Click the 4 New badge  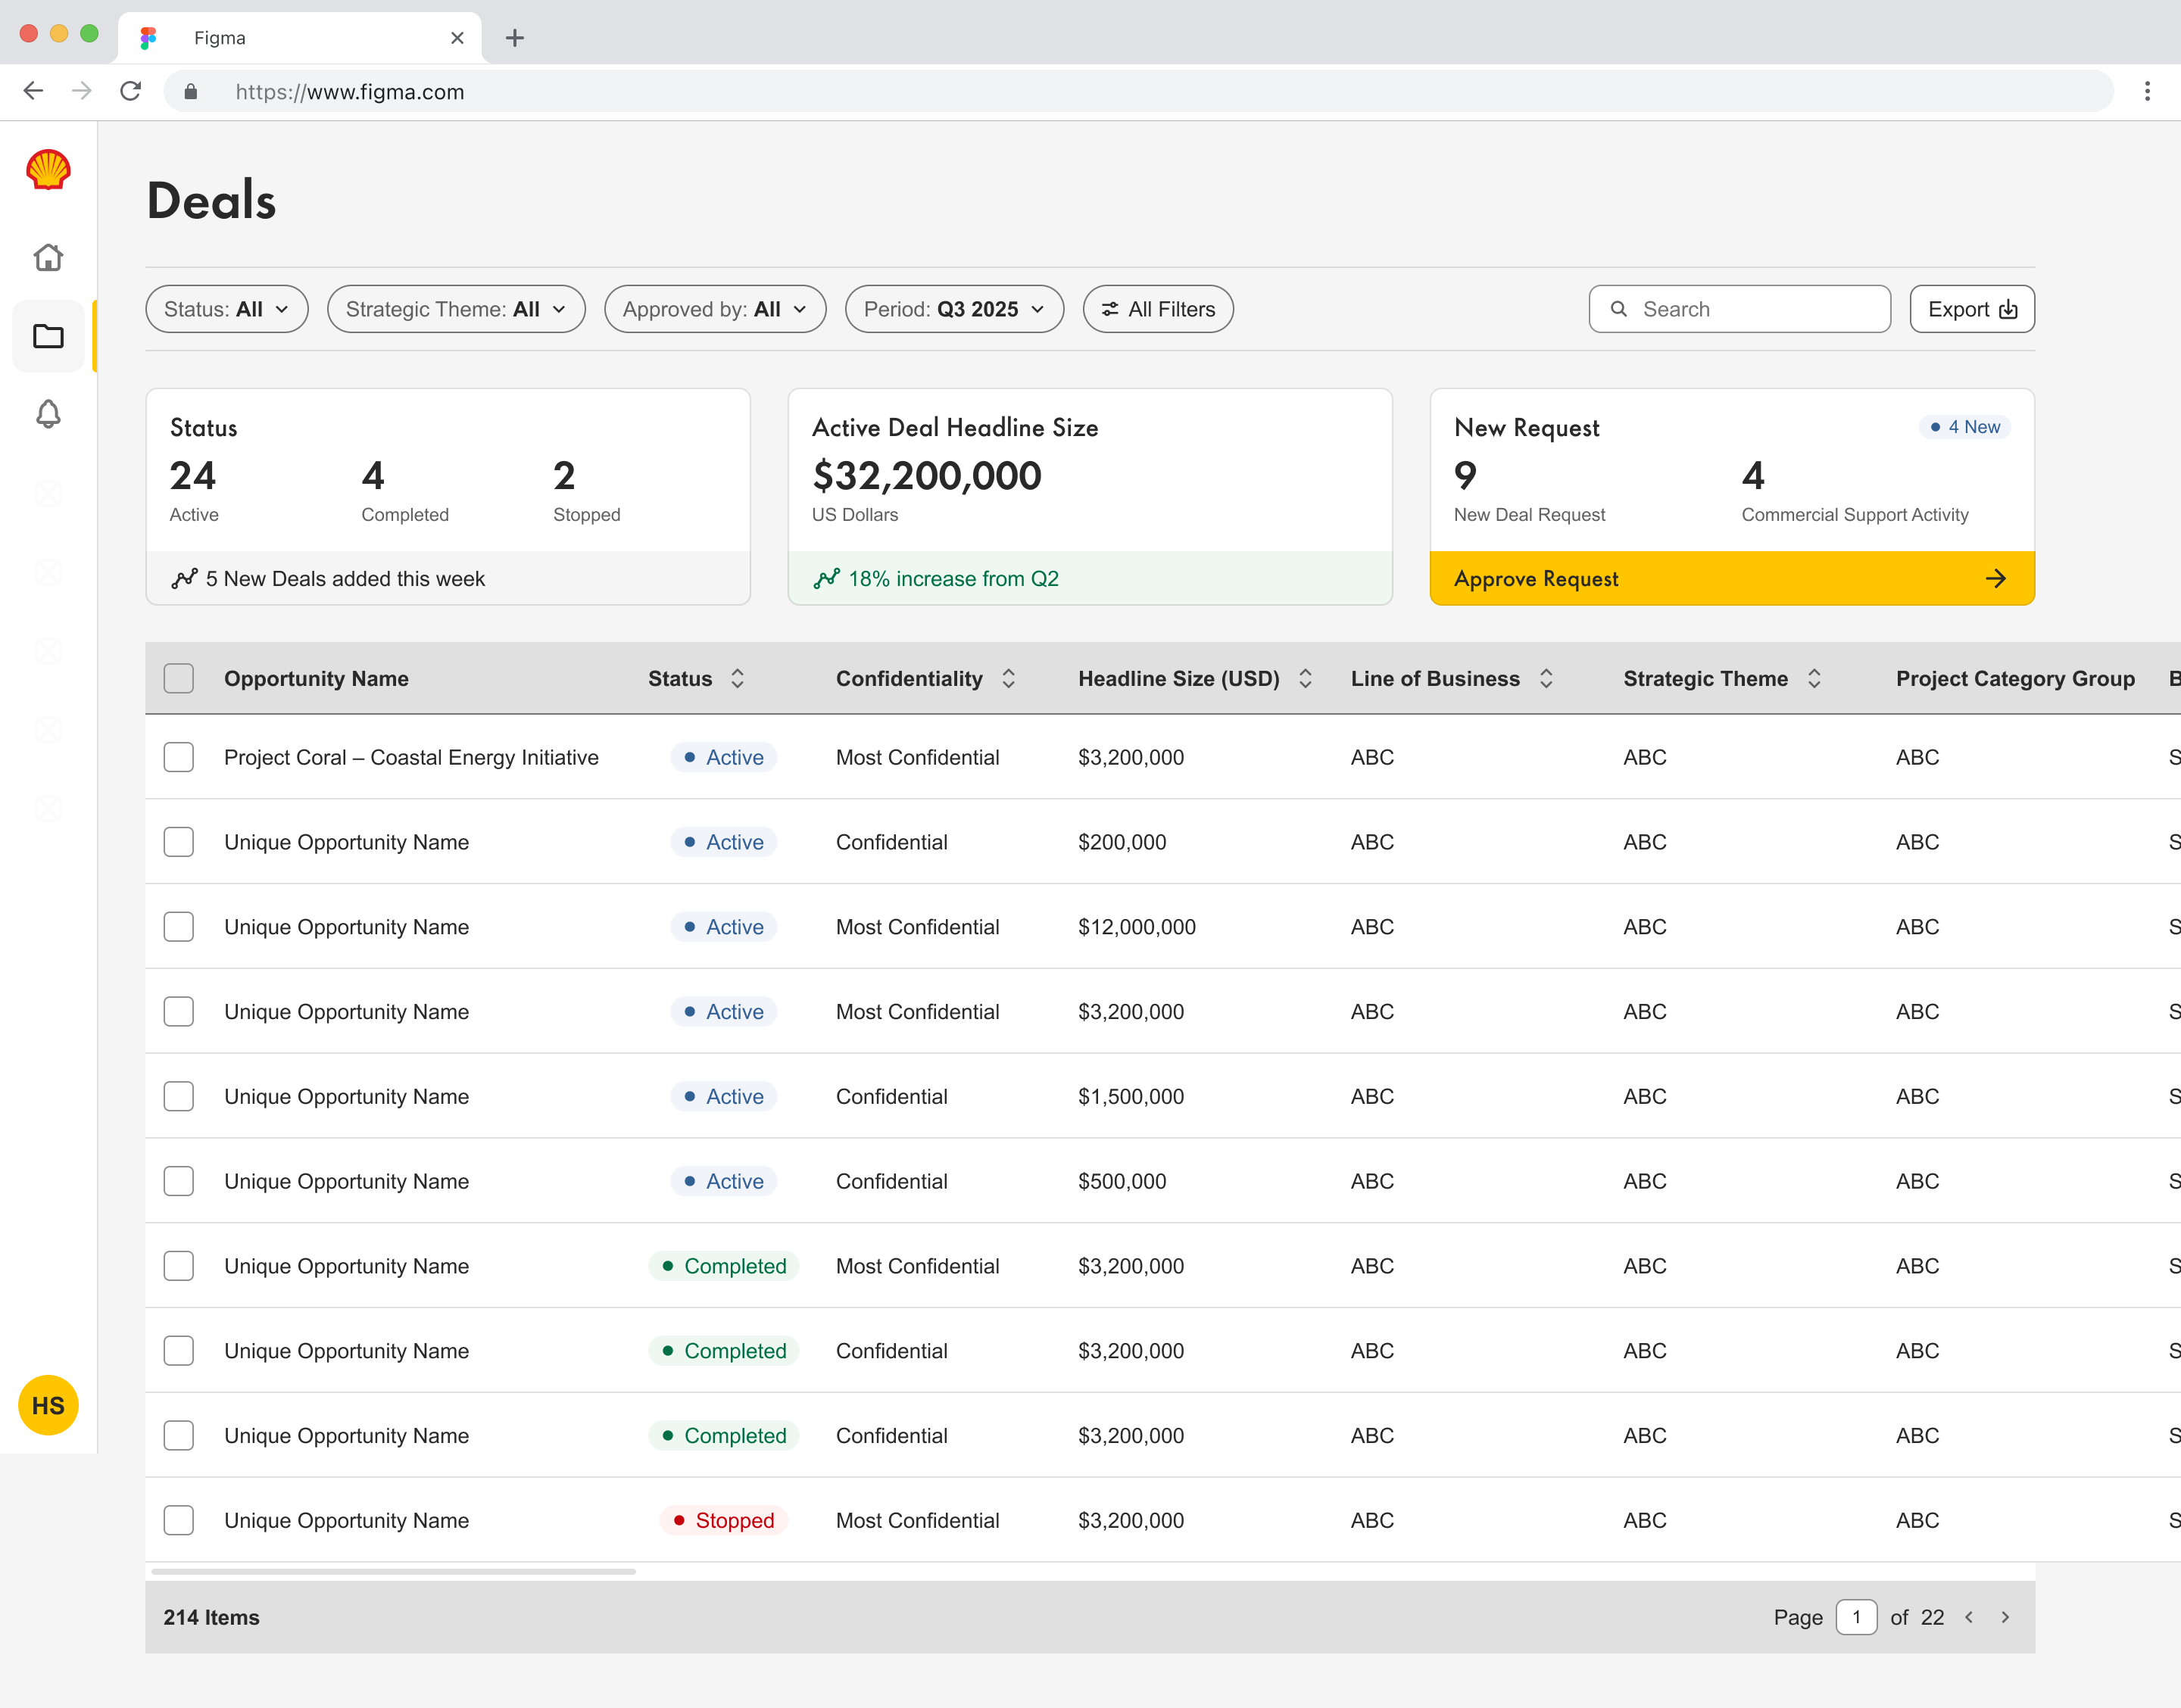[1965, 427]
